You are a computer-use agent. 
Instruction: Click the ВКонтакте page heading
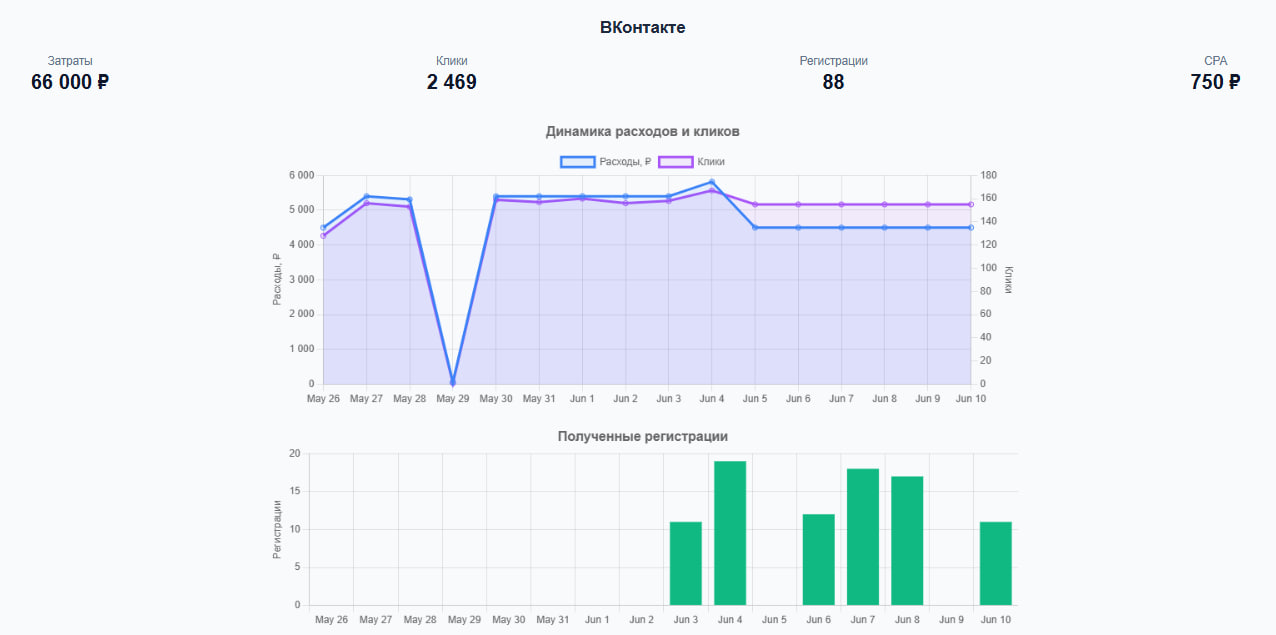coord(642,28)
